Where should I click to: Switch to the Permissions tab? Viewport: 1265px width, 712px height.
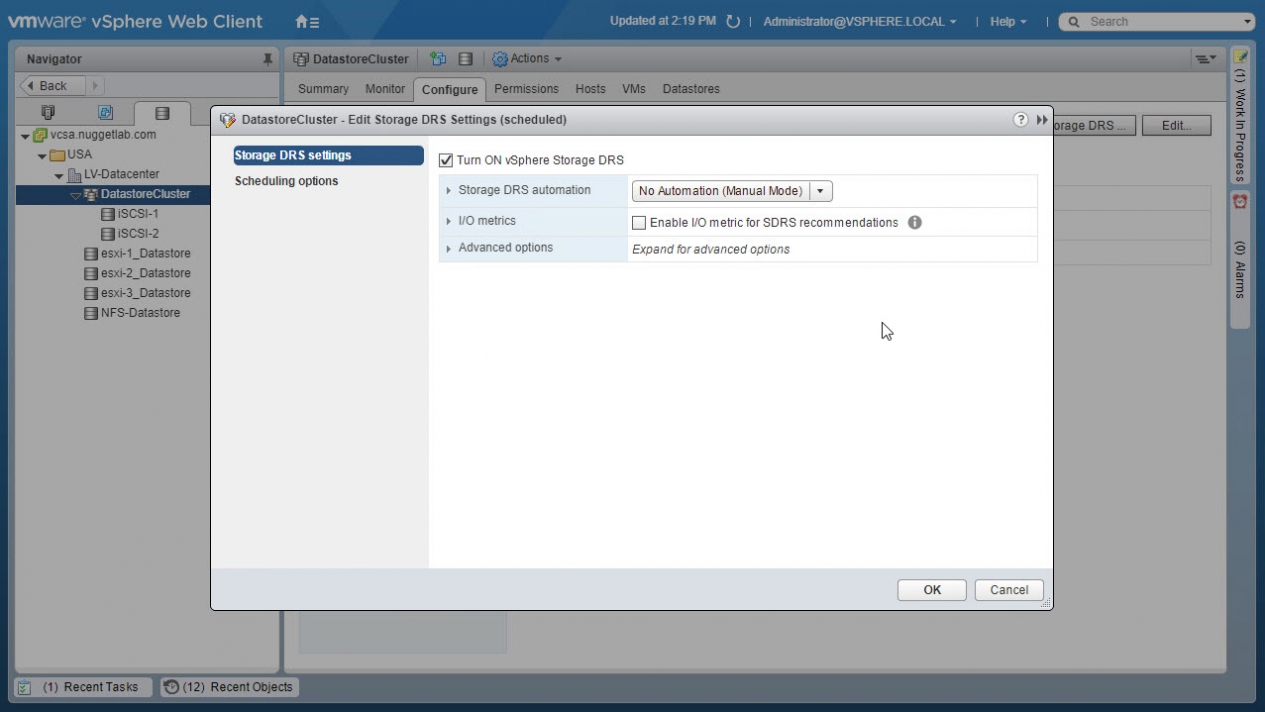pyautogui.click(x=526, y=89)
